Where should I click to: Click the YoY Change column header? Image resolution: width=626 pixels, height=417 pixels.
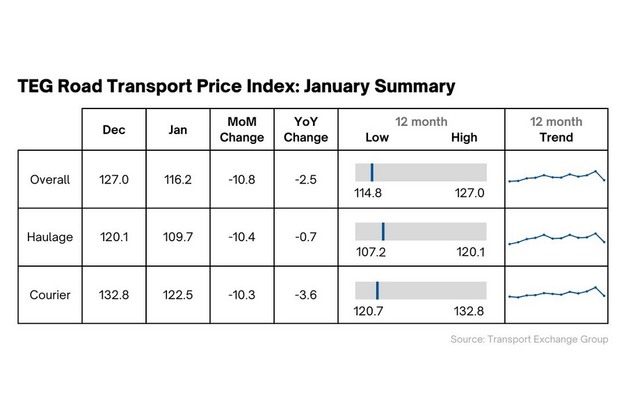coord(305,129)
